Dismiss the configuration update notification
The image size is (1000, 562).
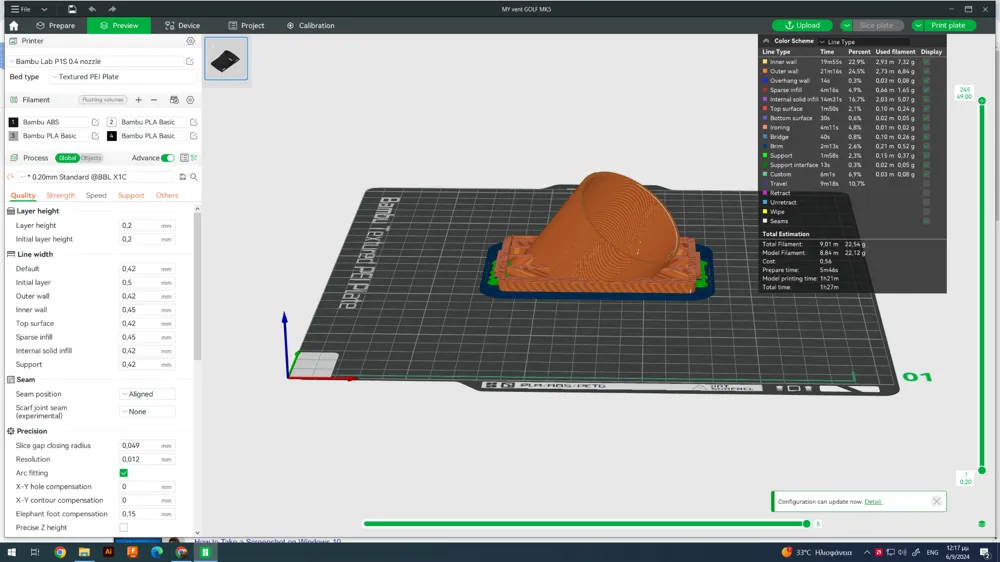point(936,501)
